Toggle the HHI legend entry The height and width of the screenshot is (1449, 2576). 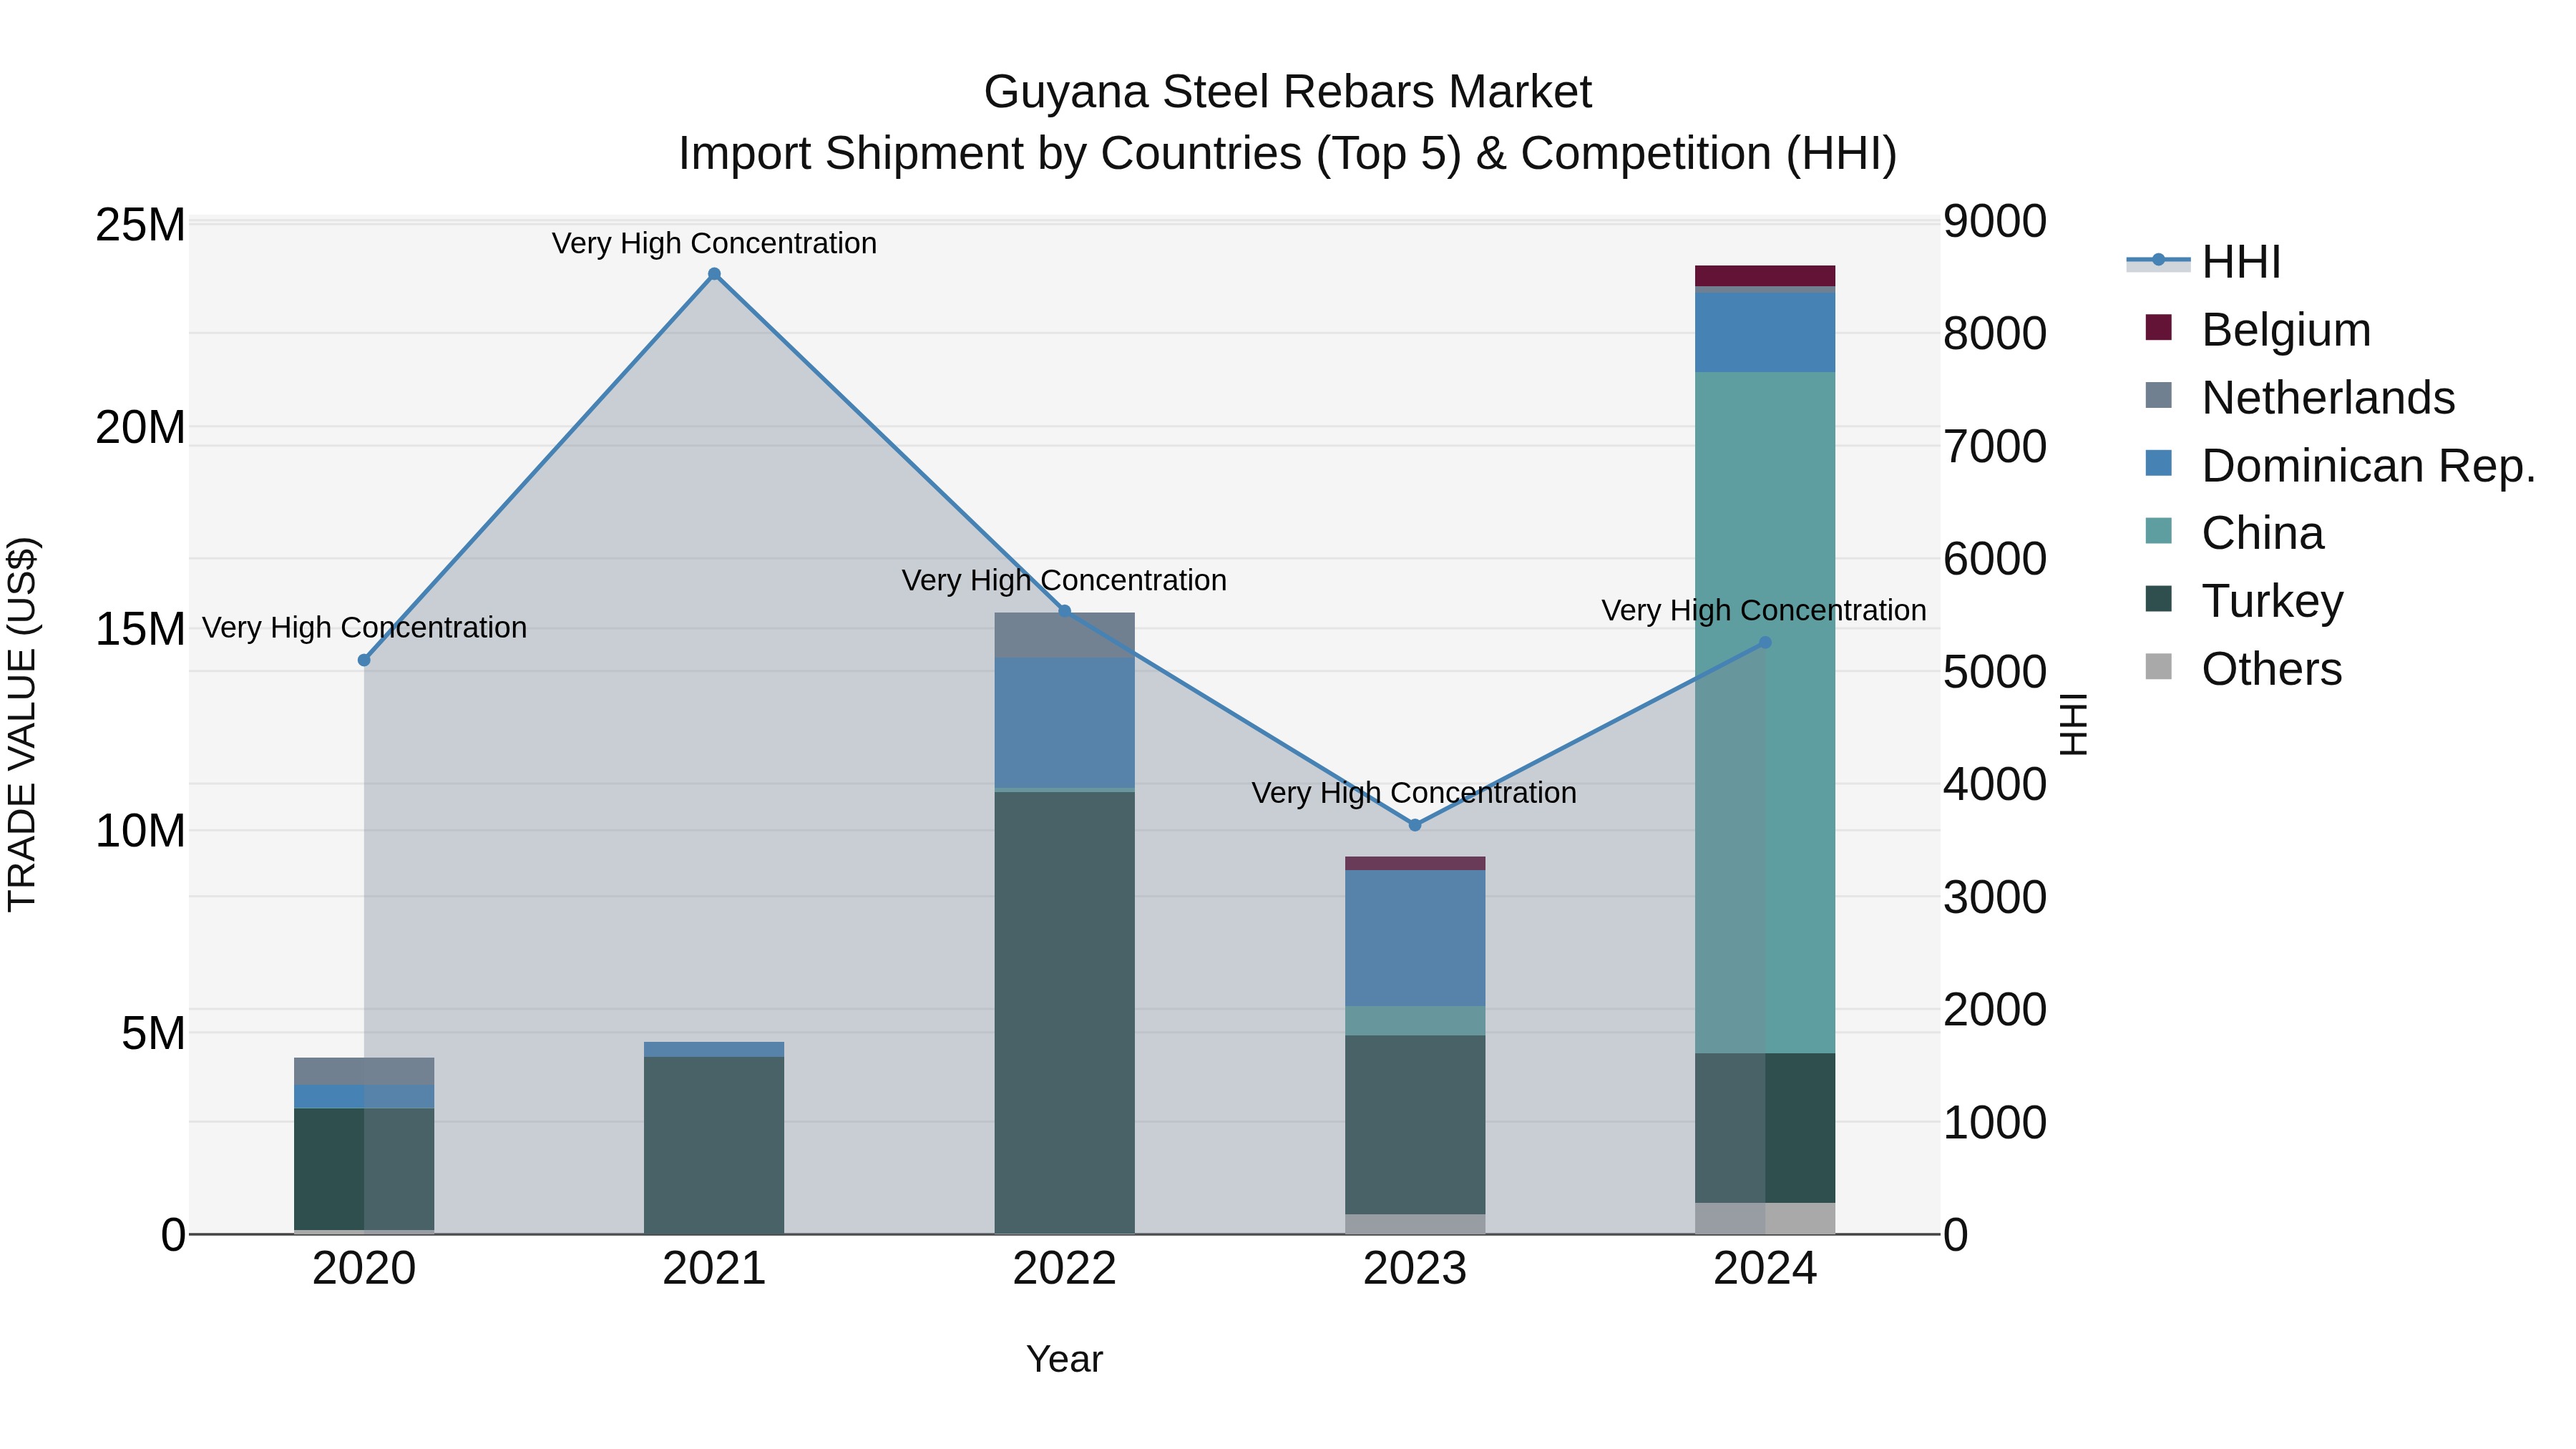click(x=2203, y=262)
